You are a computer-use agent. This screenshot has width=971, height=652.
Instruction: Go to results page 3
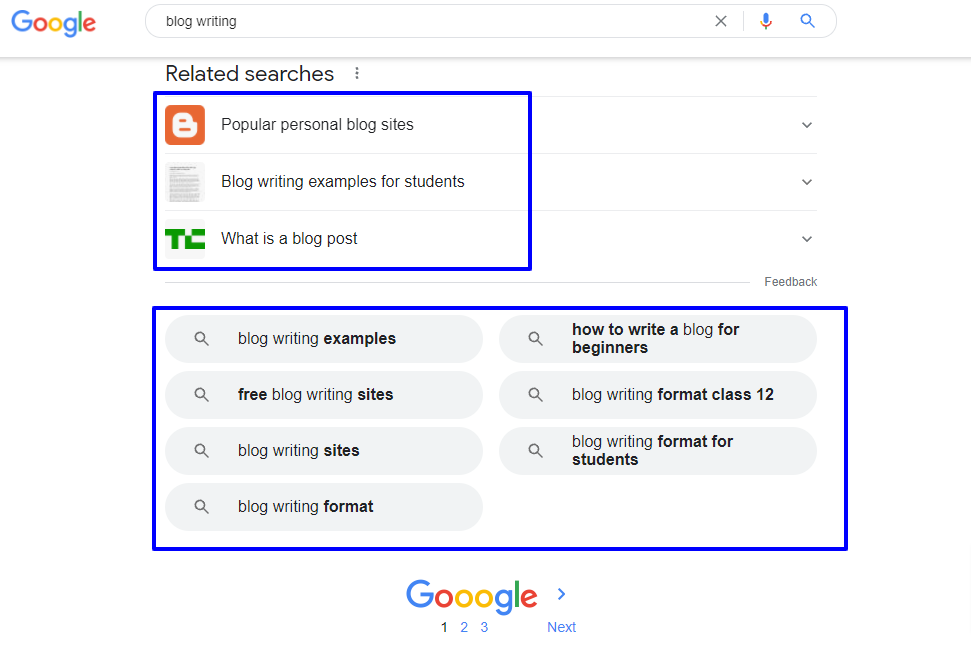click(x=484, y=627)
